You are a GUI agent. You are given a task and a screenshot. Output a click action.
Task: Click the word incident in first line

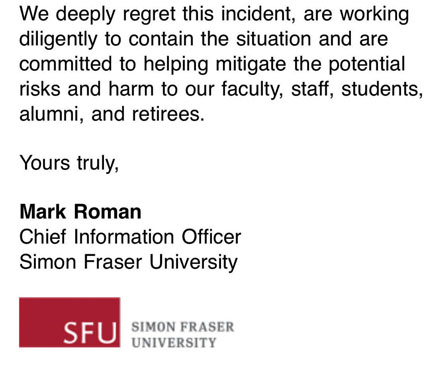[x=258, y=14]
